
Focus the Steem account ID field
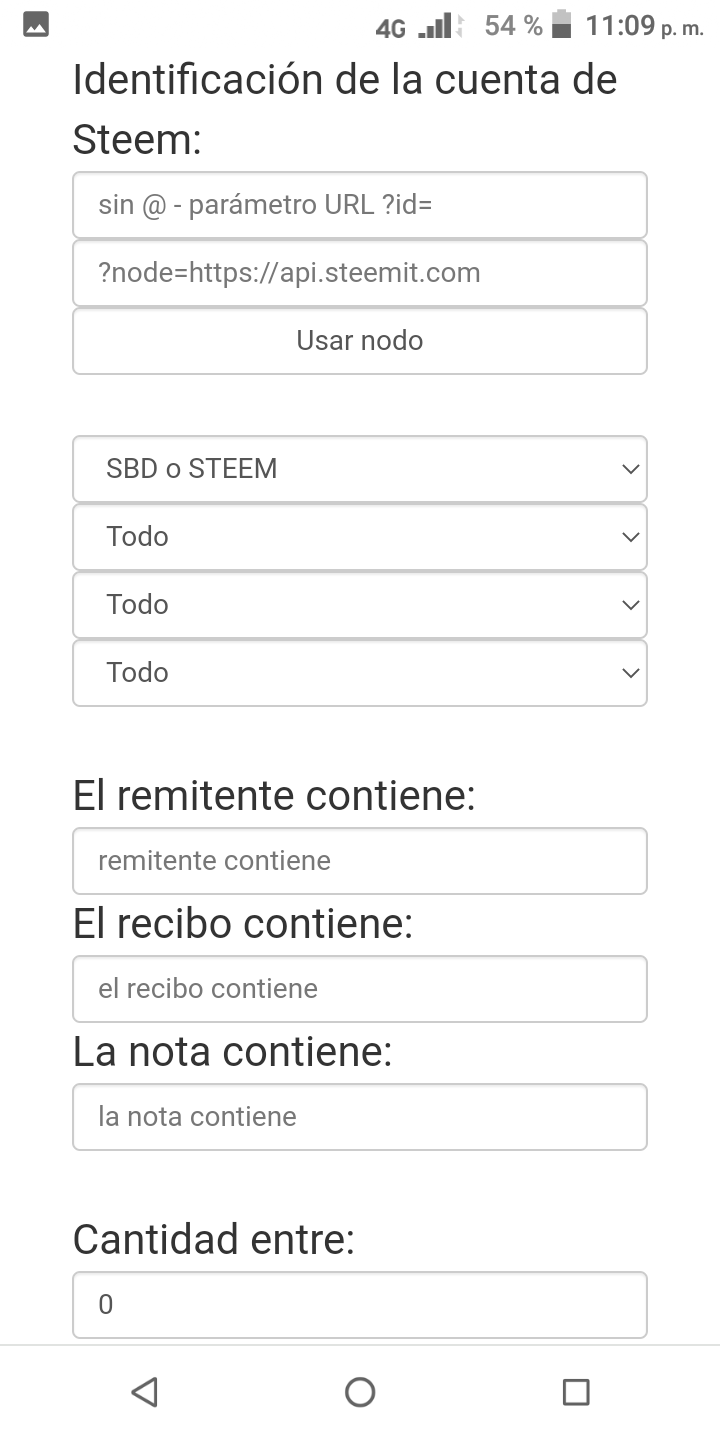(360, 205)
